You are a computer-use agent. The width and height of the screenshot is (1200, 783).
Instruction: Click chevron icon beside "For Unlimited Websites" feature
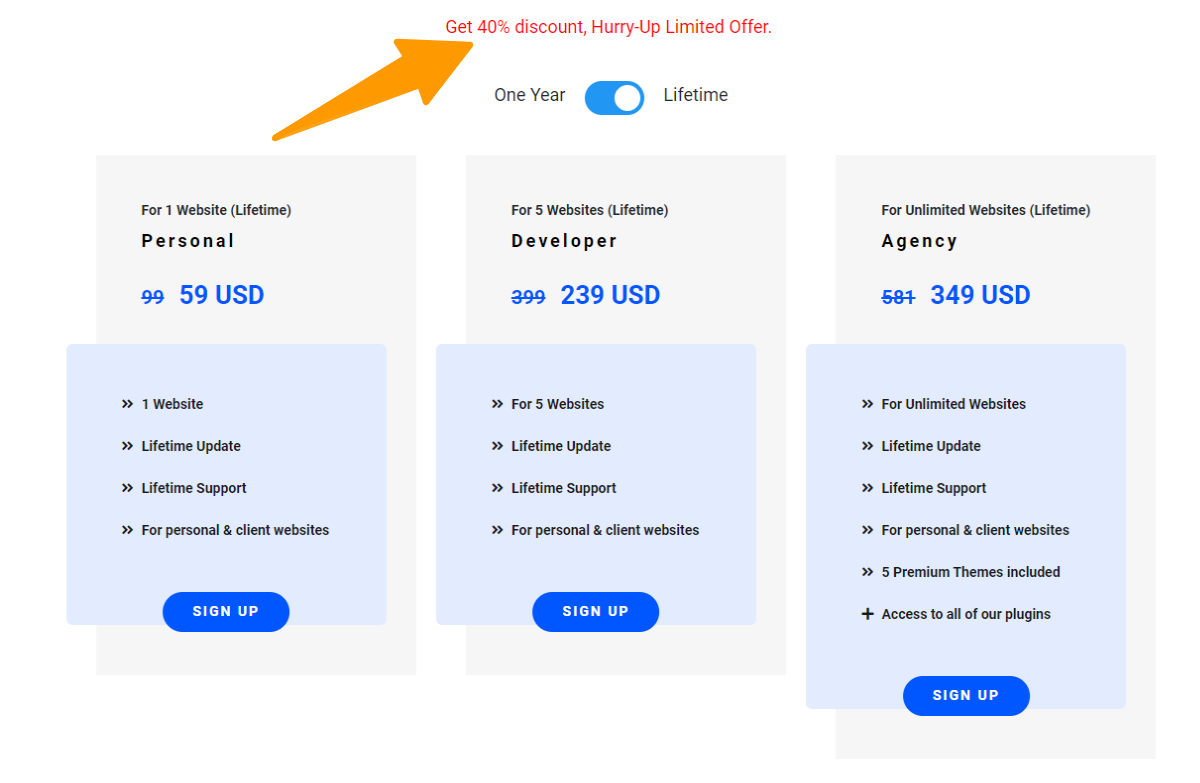(x=867, y=404)
